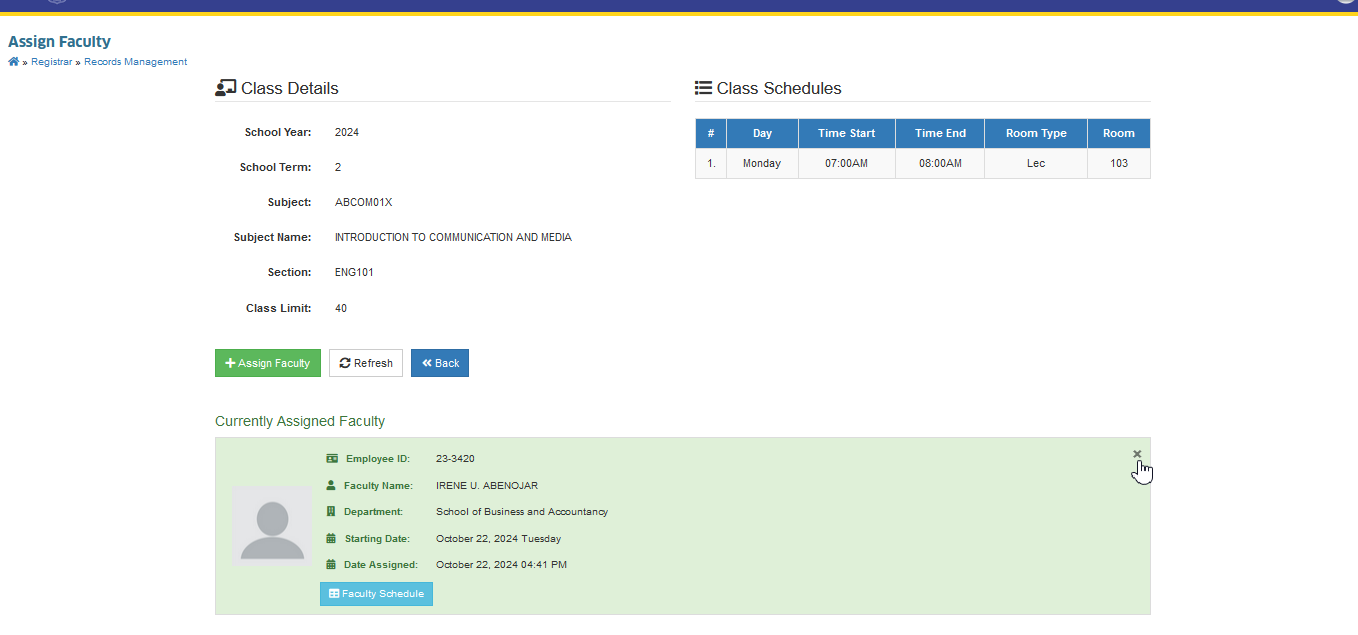Screen dimensions: 1358x635
Task: Click the Faculty Name person icon
Action: 331,485
